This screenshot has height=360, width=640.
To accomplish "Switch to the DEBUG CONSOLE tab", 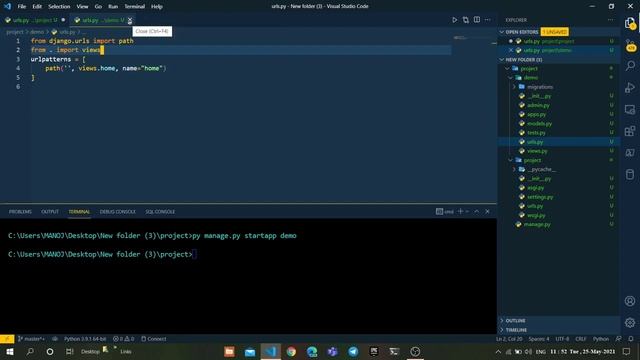I will [118, 212].
